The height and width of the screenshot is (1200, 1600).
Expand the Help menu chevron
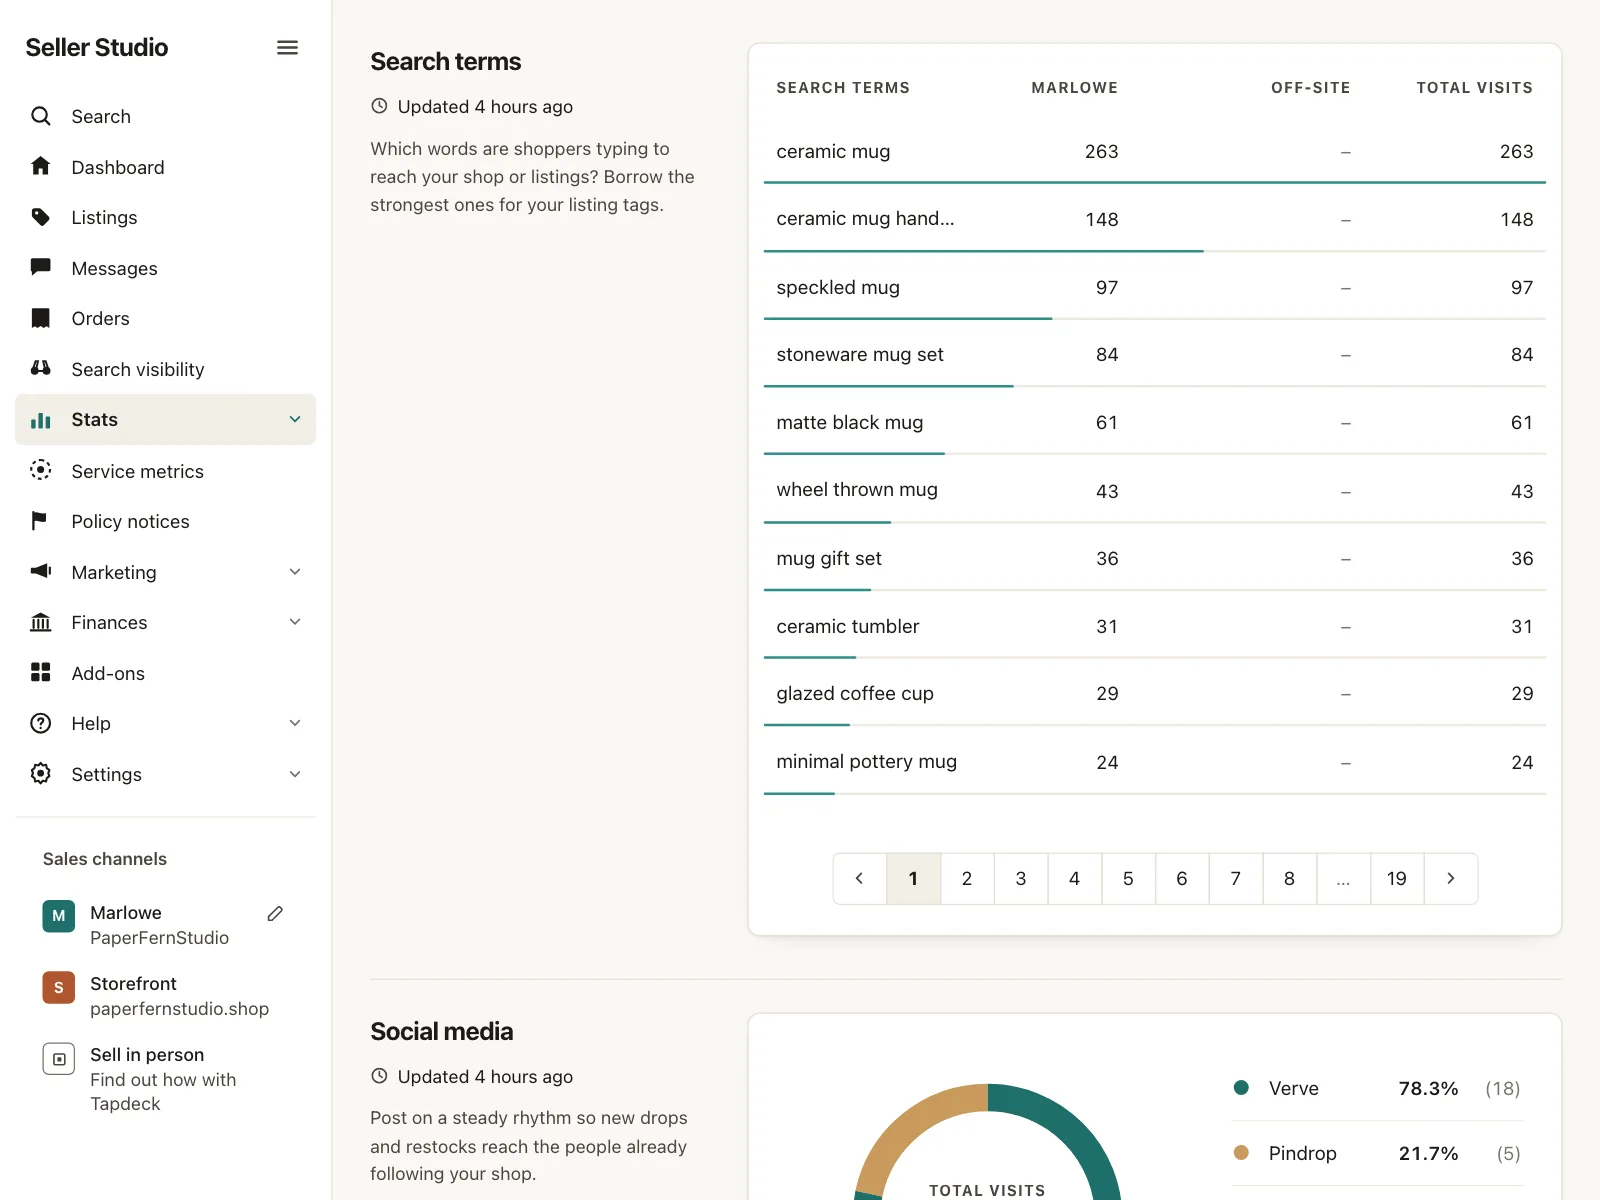tap(295, 723)
